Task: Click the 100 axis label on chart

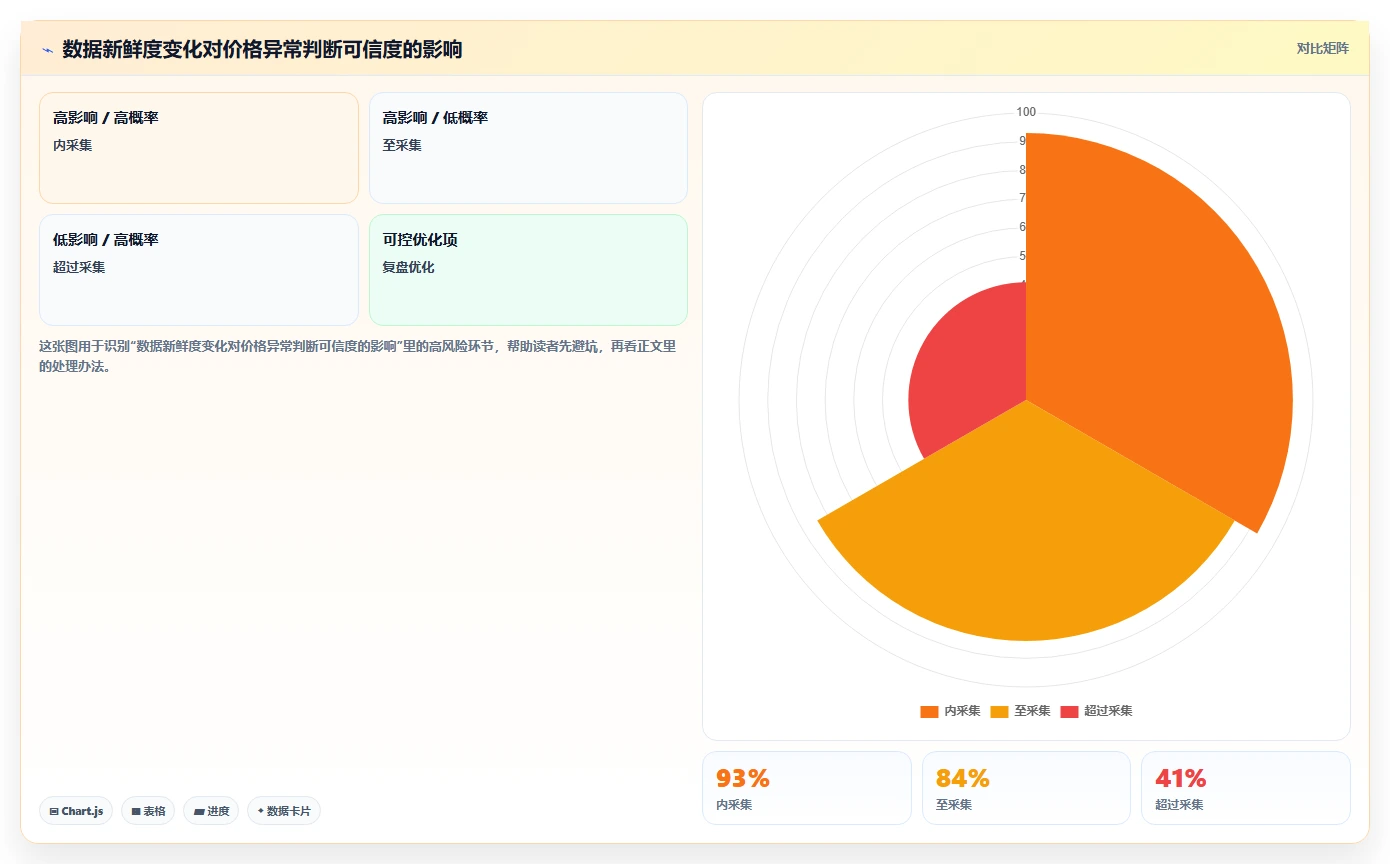Action: click(x=1026, y=112)
